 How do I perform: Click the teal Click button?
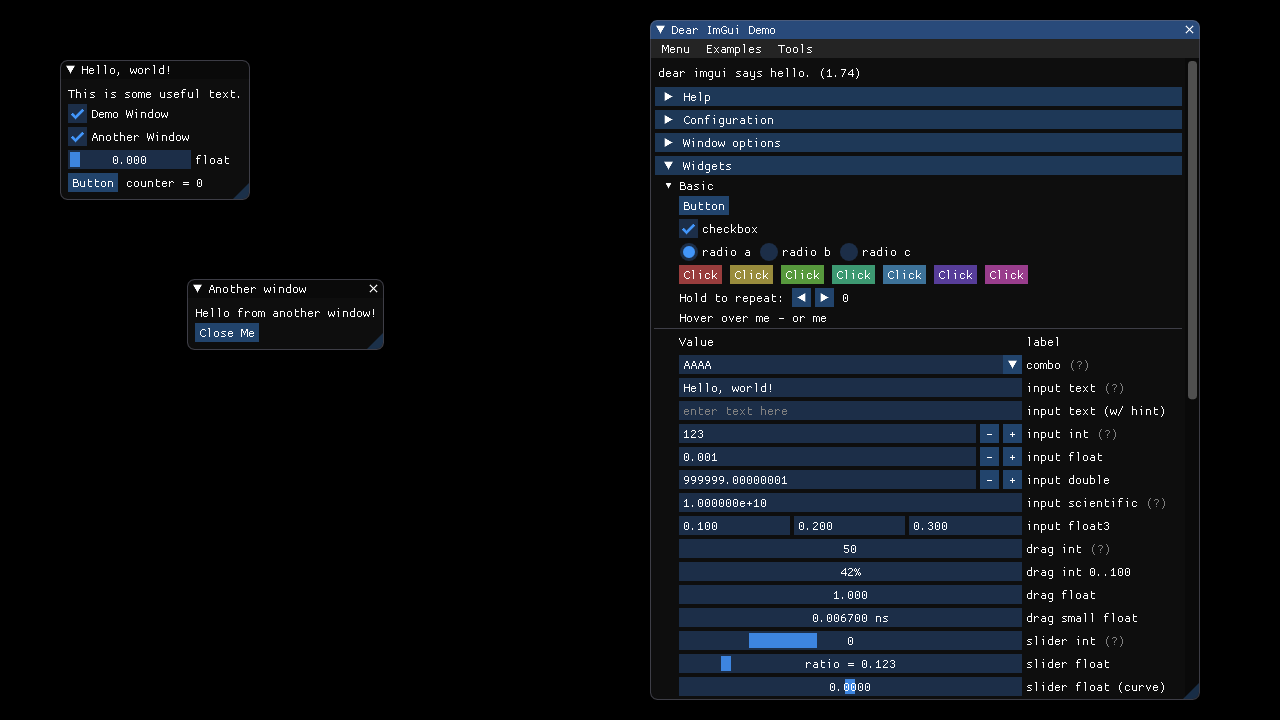853,275
